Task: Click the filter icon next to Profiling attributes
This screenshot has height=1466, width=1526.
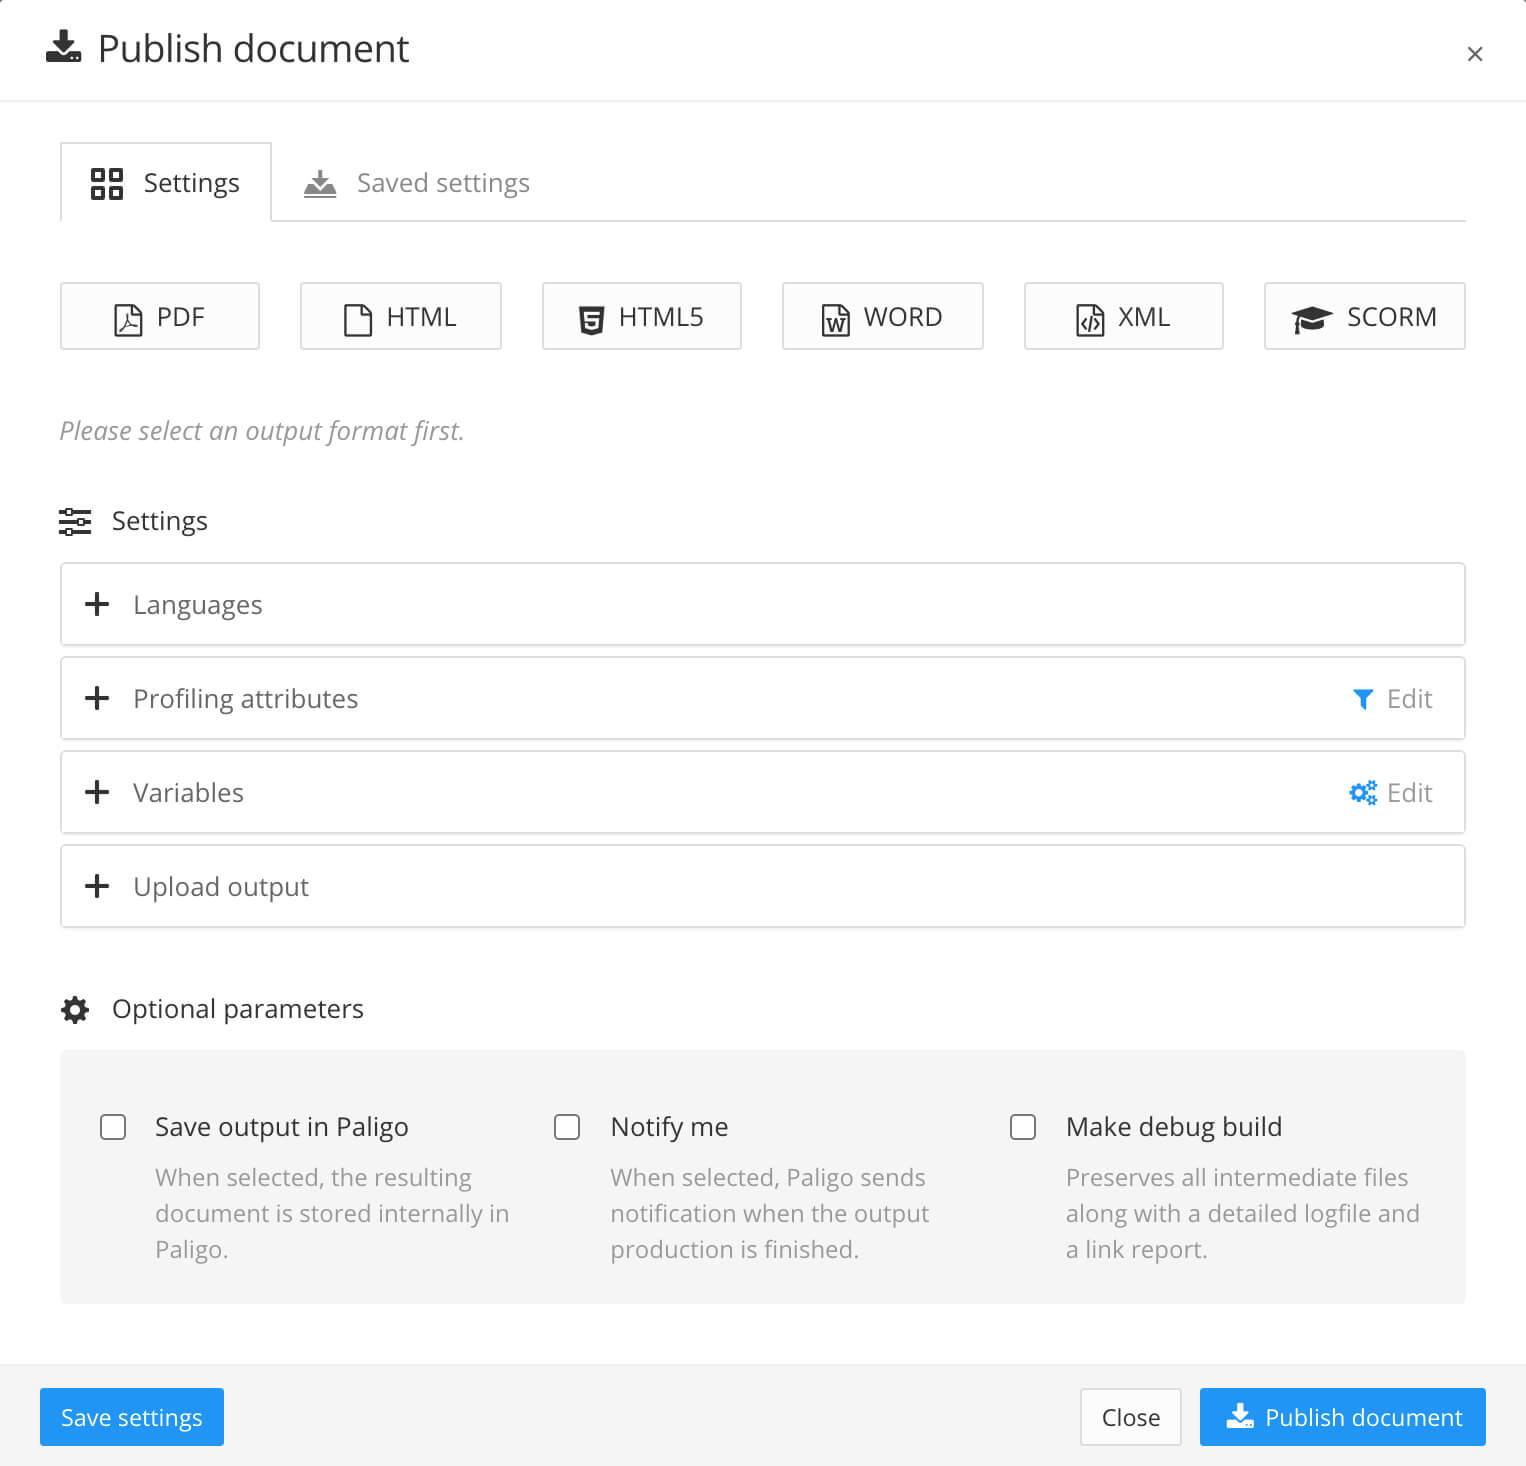Action: point(1363,699)
